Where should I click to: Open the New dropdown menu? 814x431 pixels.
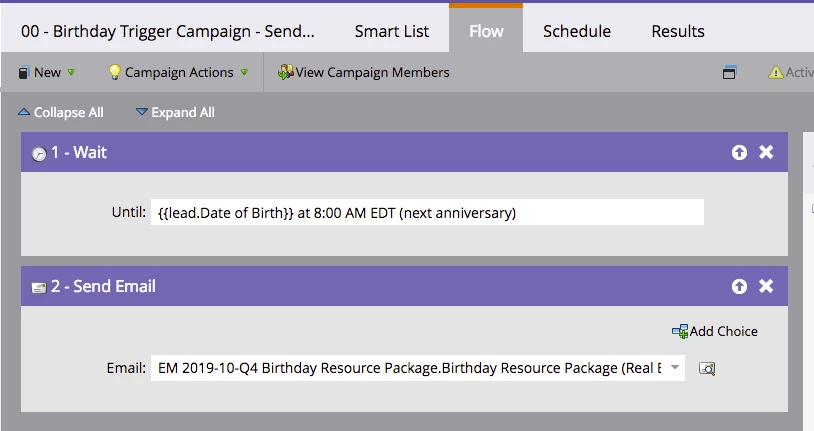(47, 72)
